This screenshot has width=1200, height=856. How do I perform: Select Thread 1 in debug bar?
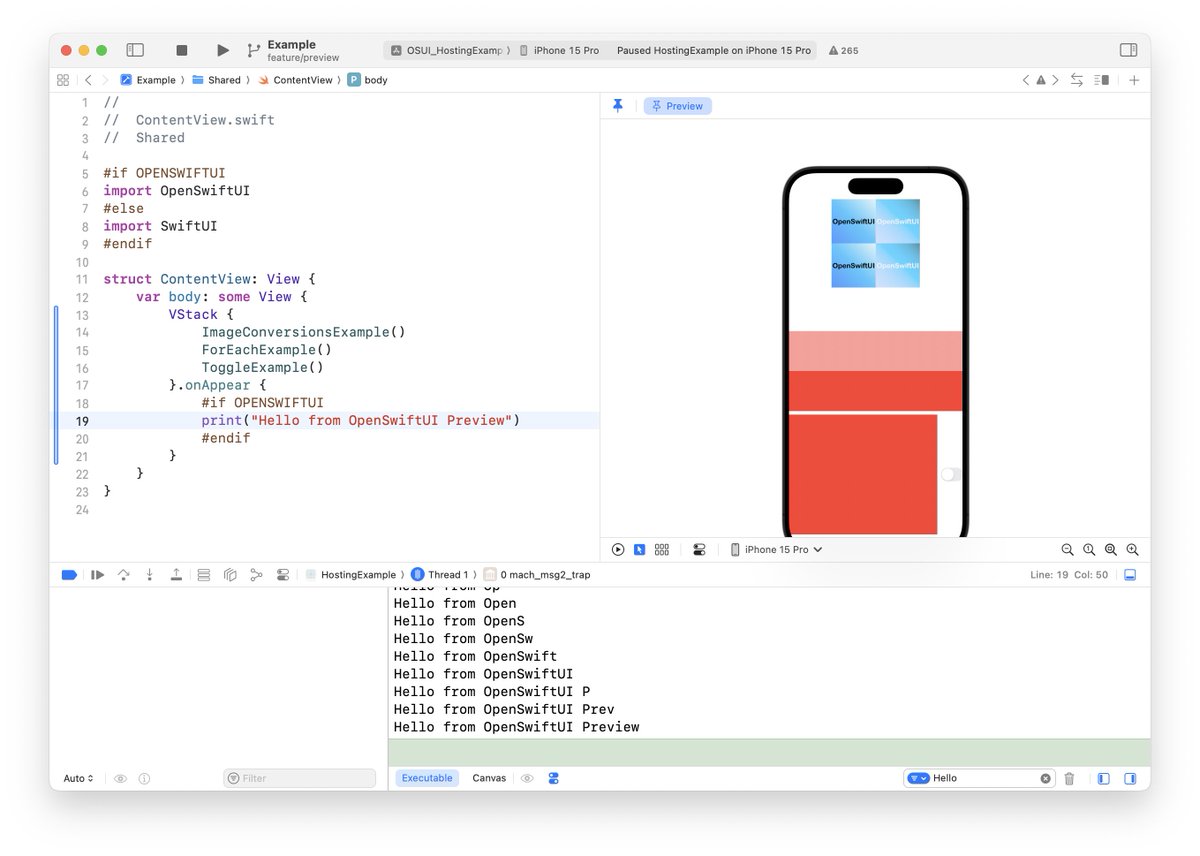click(440, 575)
